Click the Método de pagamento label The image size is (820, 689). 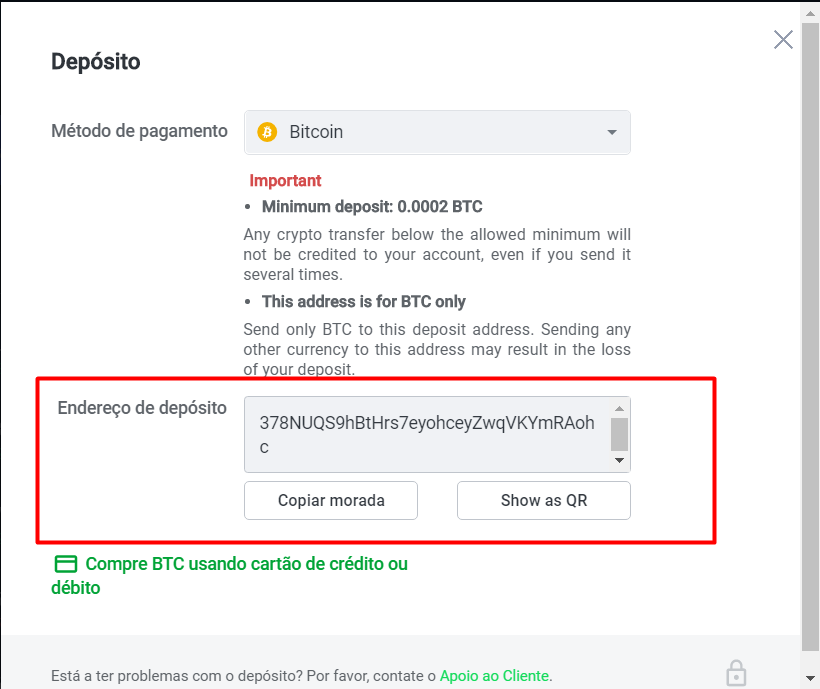[139, 131]
